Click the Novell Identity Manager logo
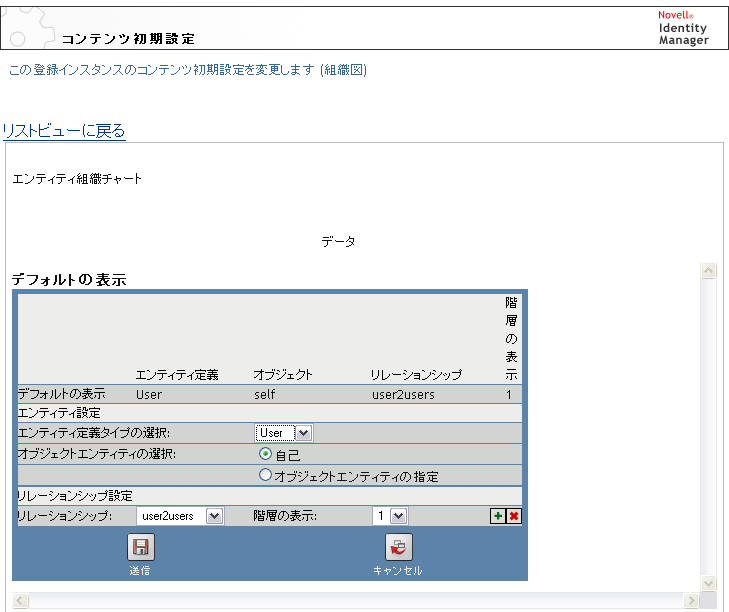The height and width of the screenshot is (612, 729). [683, 28]
